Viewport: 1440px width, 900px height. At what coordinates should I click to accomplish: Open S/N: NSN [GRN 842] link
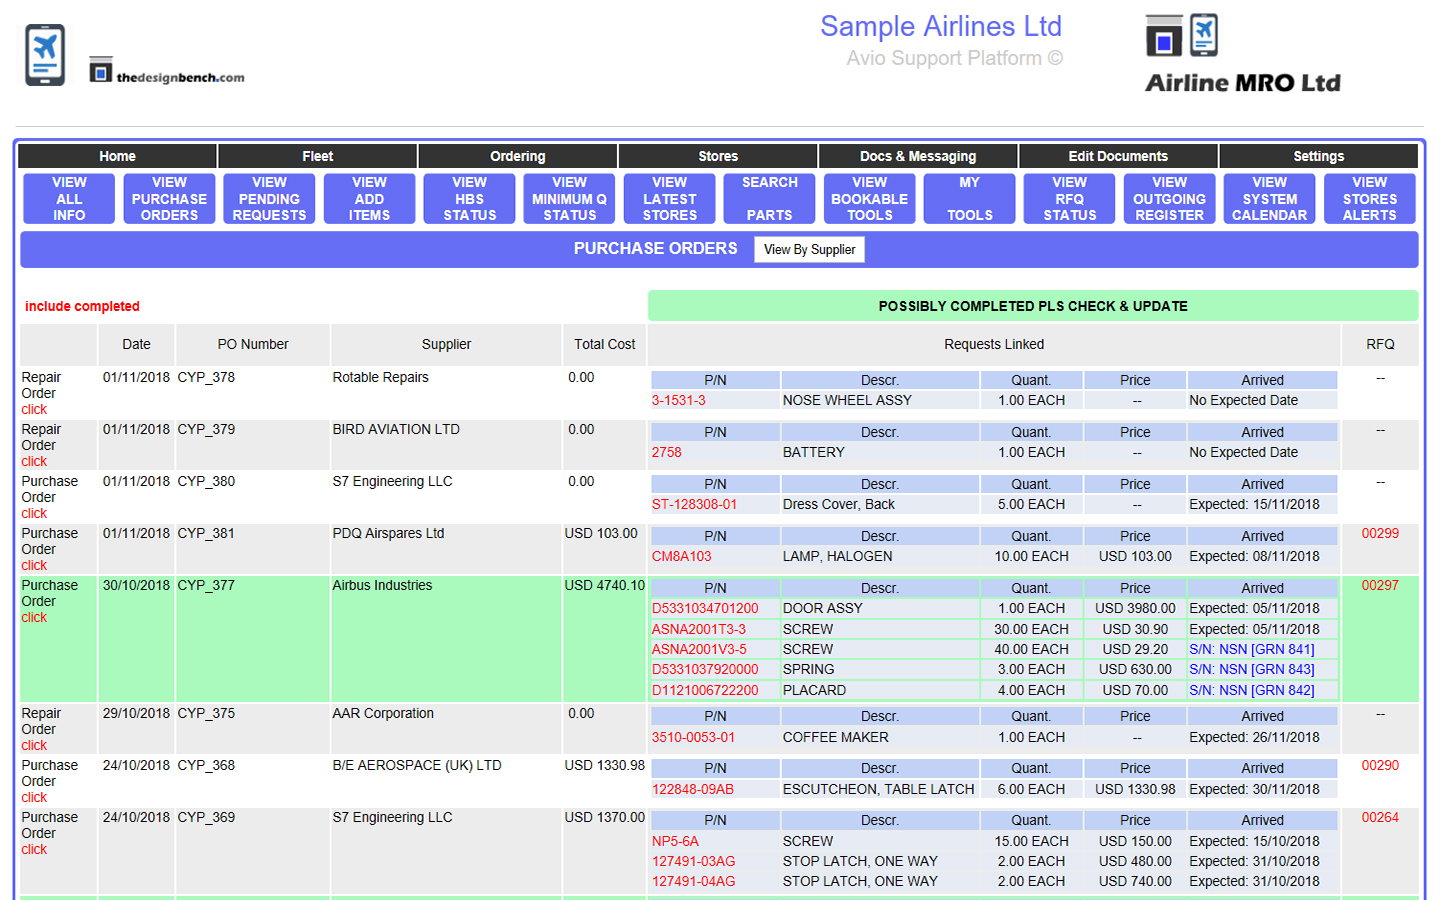(1252, 690)
